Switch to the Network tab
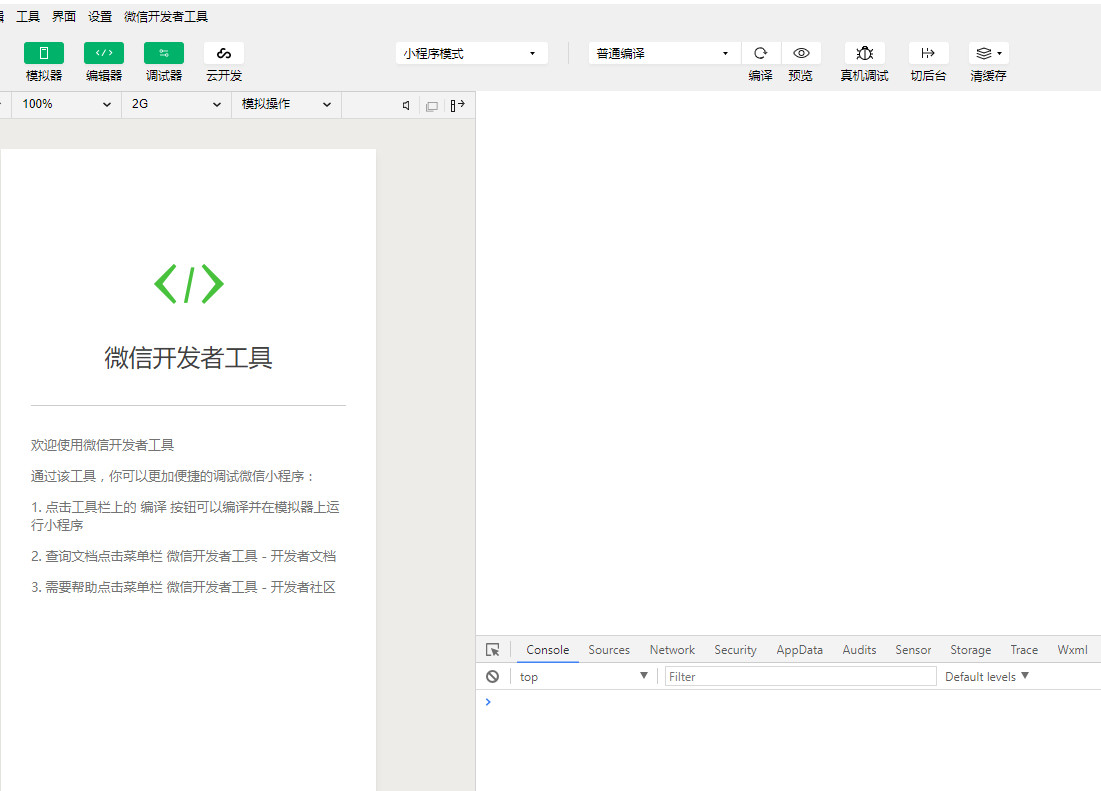The height and width of the screenshot is (791, 1101). [x=672, y=650]
